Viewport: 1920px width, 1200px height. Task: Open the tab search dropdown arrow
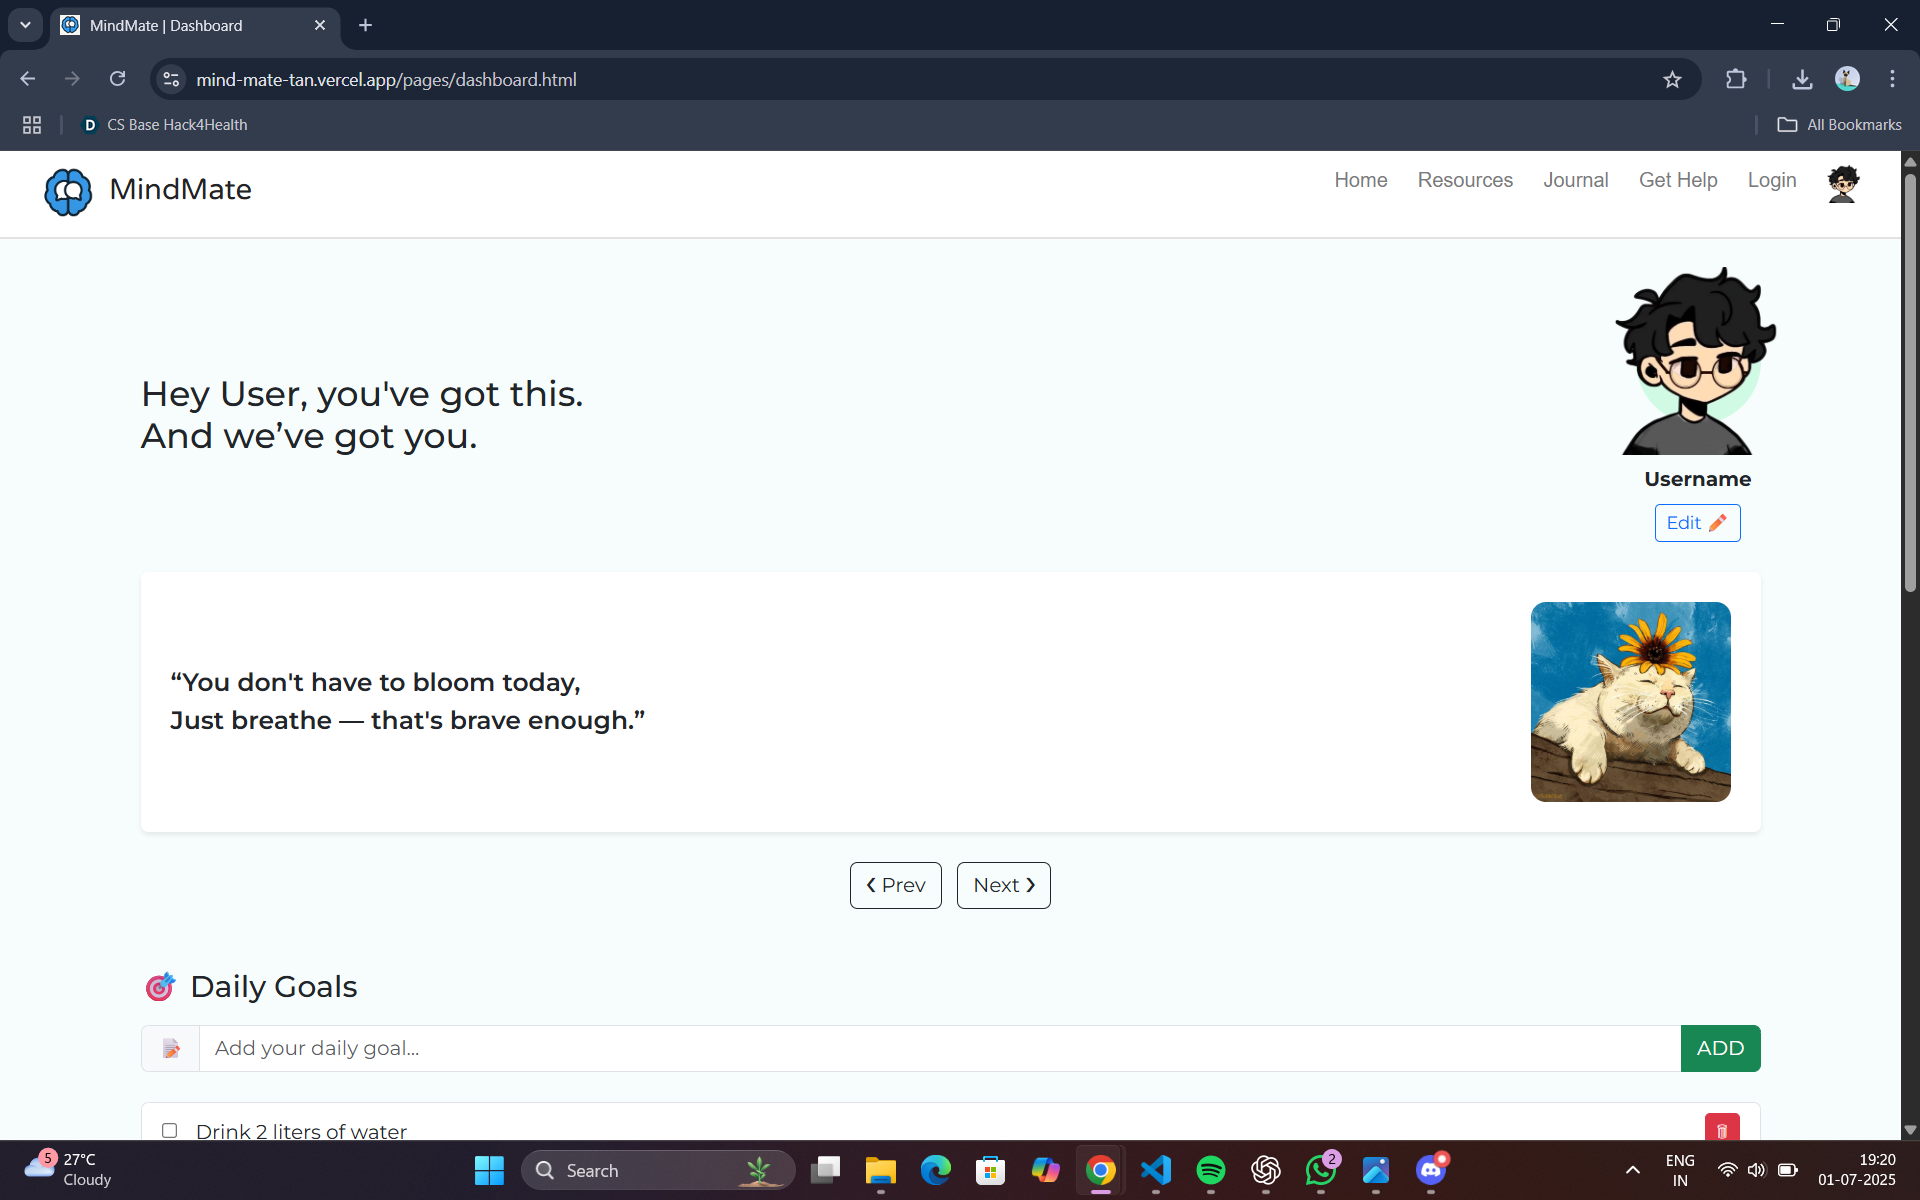pyautogui.click(x=25, y=25)
